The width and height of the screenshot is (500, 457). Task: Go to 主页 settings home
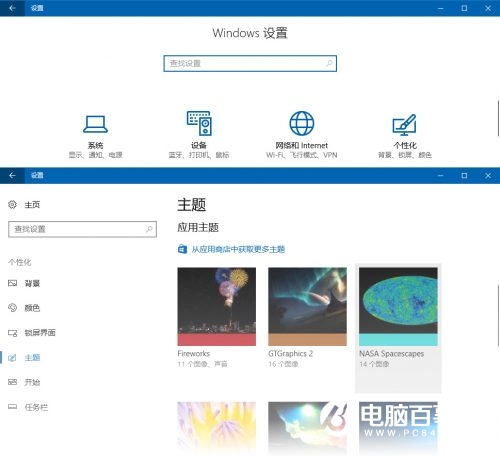32,204
